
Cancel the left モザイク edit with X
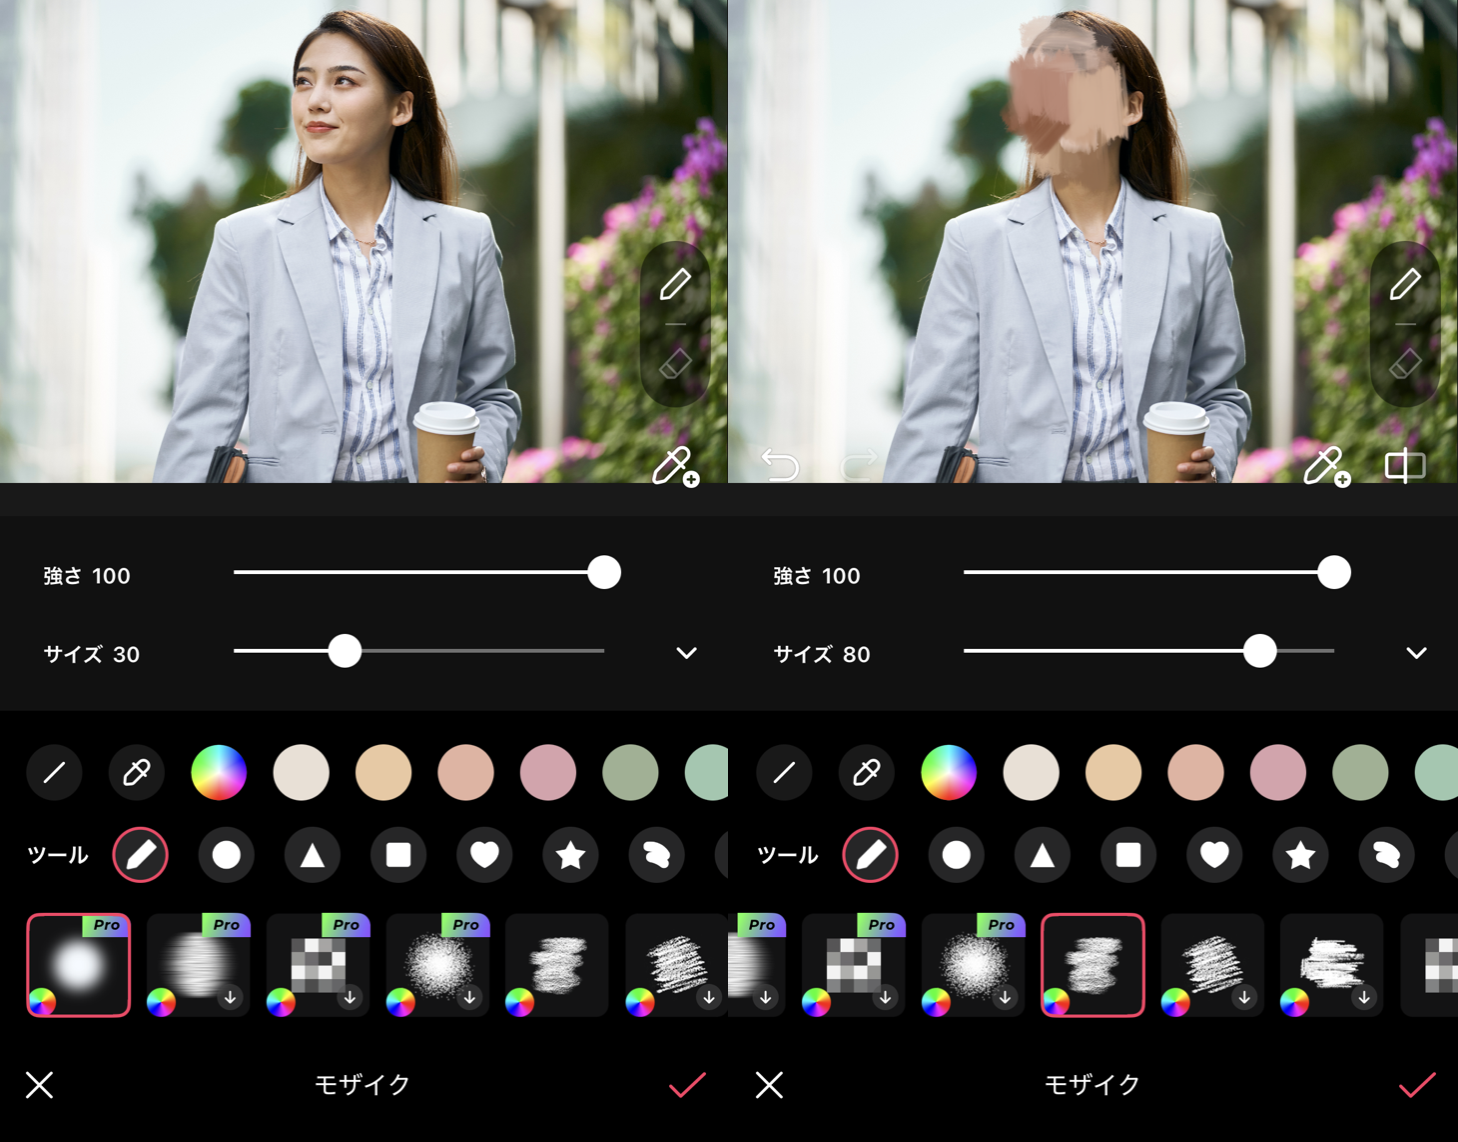[40, 1085]
